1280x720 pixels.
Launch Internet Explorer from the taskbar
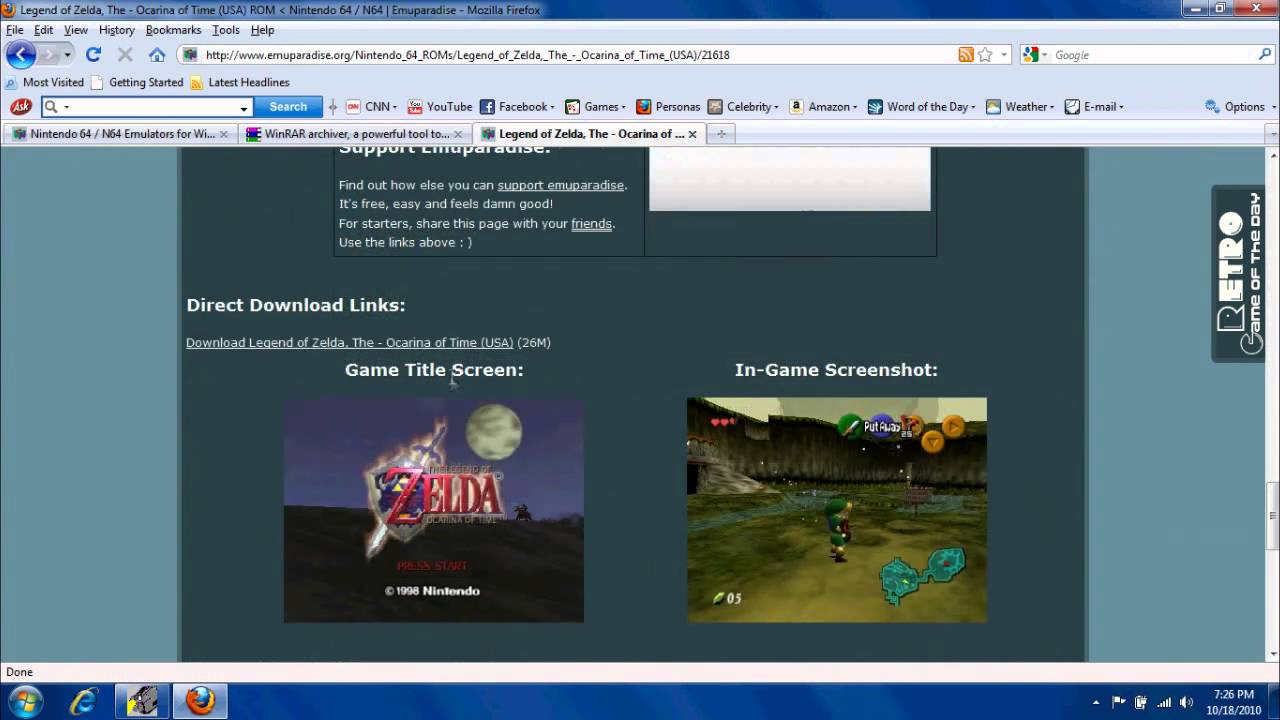[x=83, y=701]
